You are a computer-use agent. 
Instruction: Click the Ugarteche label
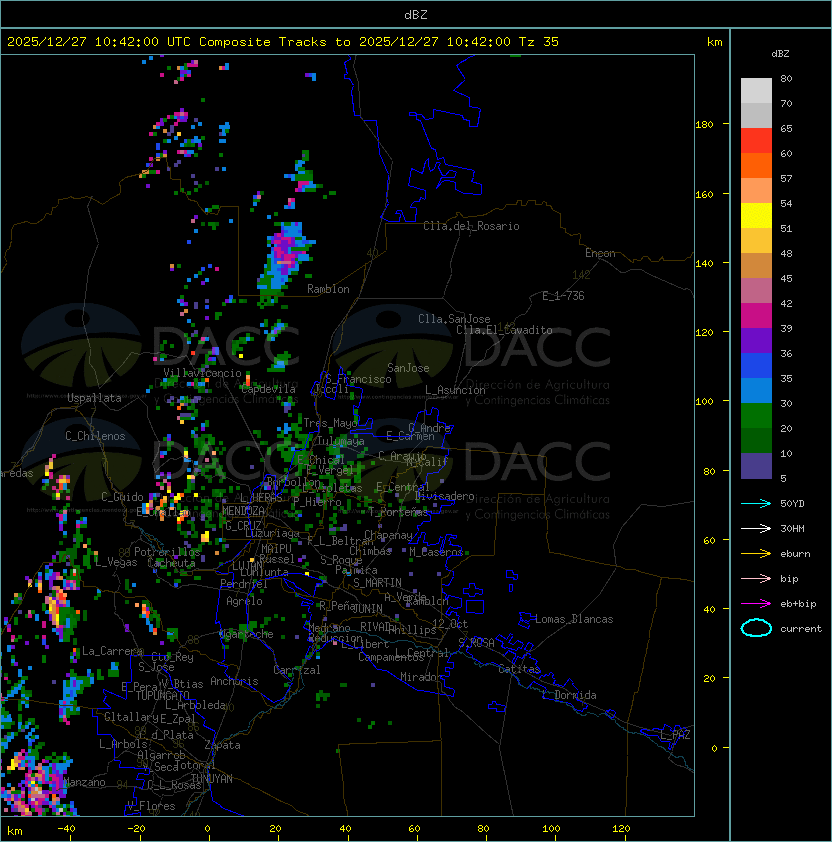[246, 634]
